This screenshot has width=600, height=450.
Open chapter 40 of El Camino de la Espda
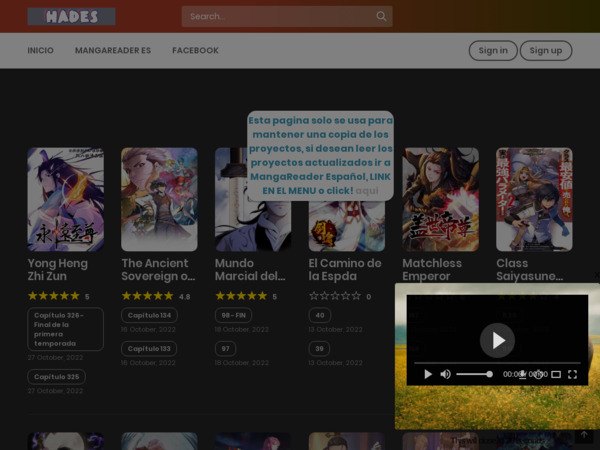click(x=320, y=315)
